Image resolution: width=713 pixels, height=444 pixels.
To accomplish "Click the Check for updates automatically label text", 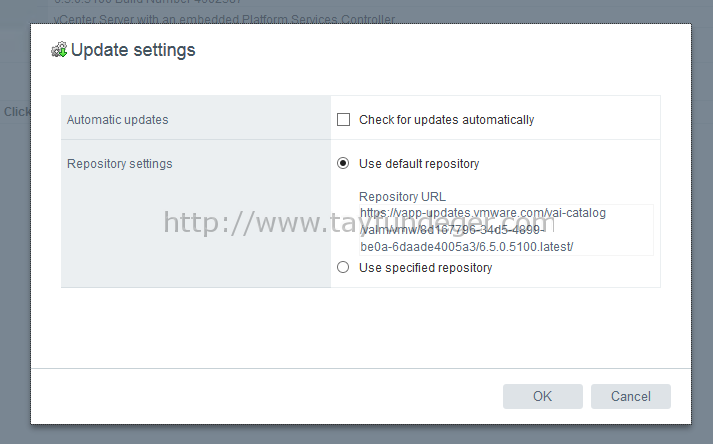I will click(x=447, y=120).
